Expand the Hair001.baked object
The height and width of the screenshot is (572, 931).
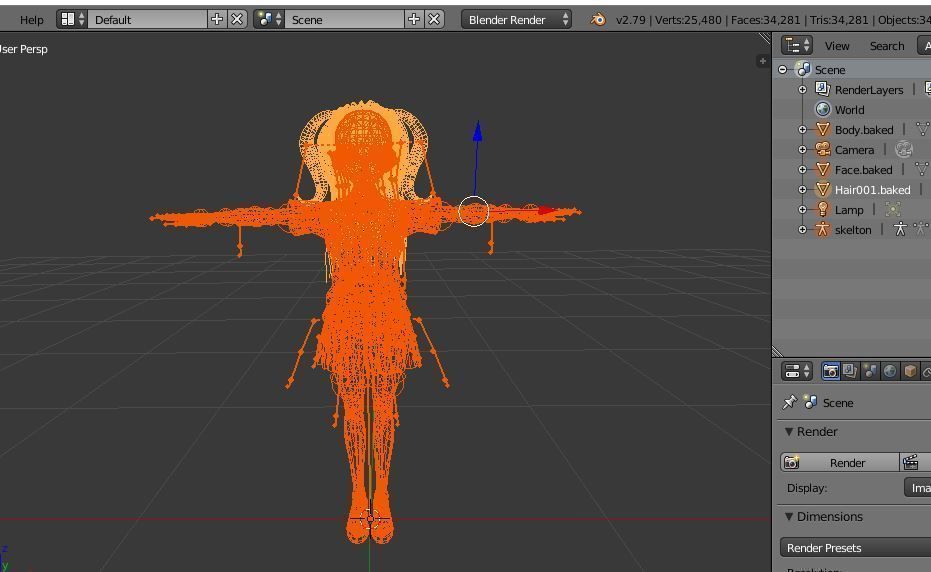click(802, 189)
